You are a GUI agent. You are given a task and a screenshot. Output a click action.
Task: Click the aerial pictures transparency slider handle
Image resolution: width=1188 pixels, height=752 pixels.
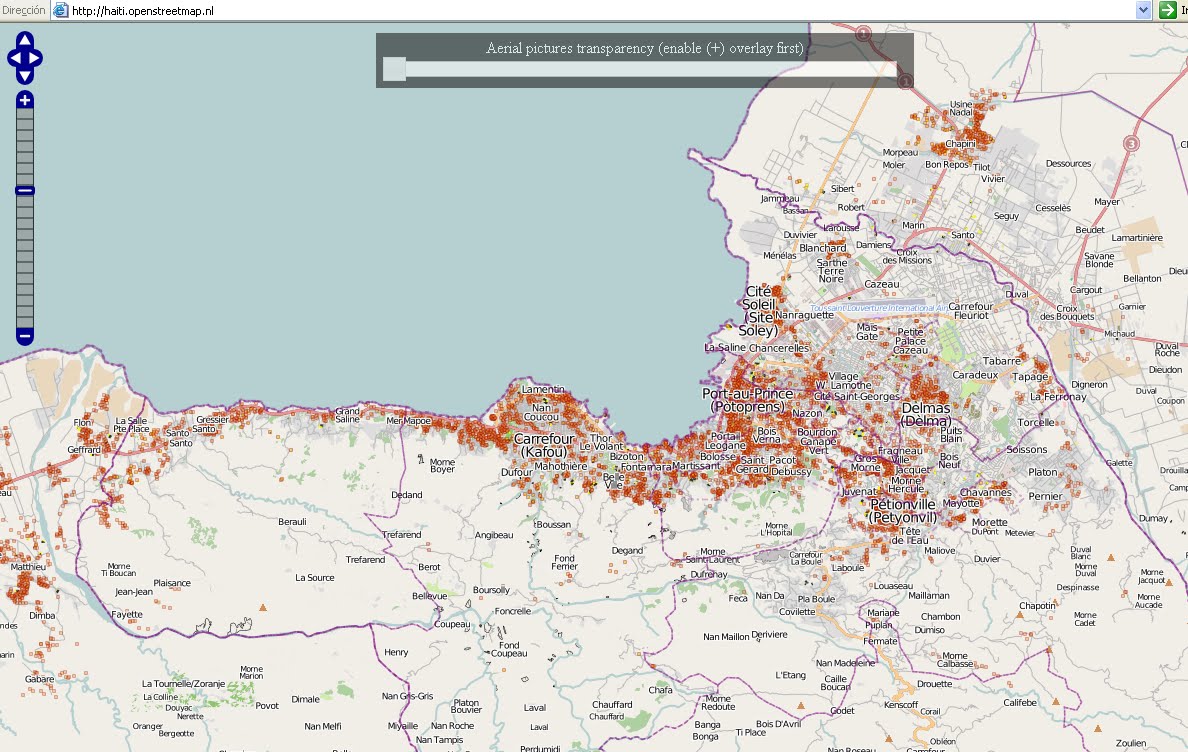tap(394, 69)
